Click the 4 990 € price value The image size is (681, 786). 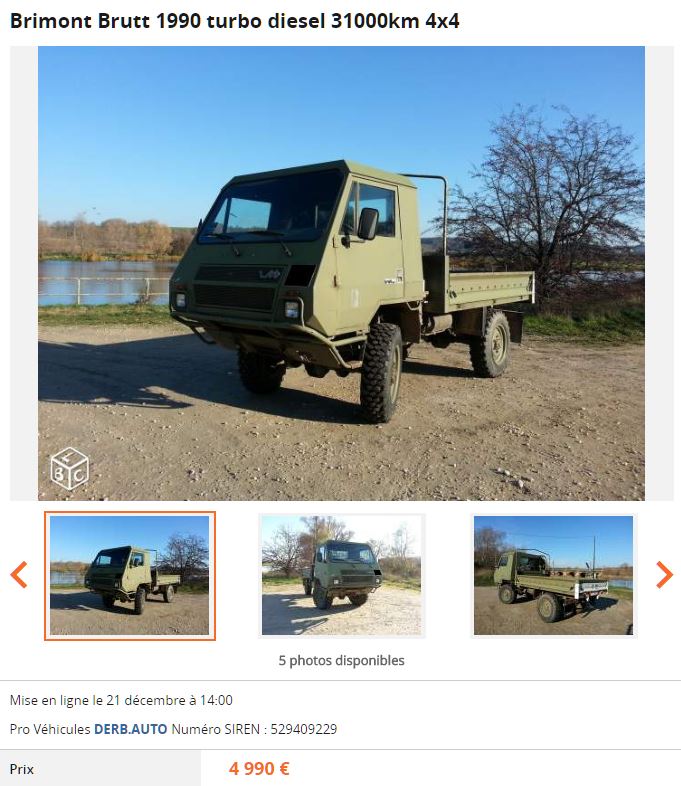click(x=259, y=768)
